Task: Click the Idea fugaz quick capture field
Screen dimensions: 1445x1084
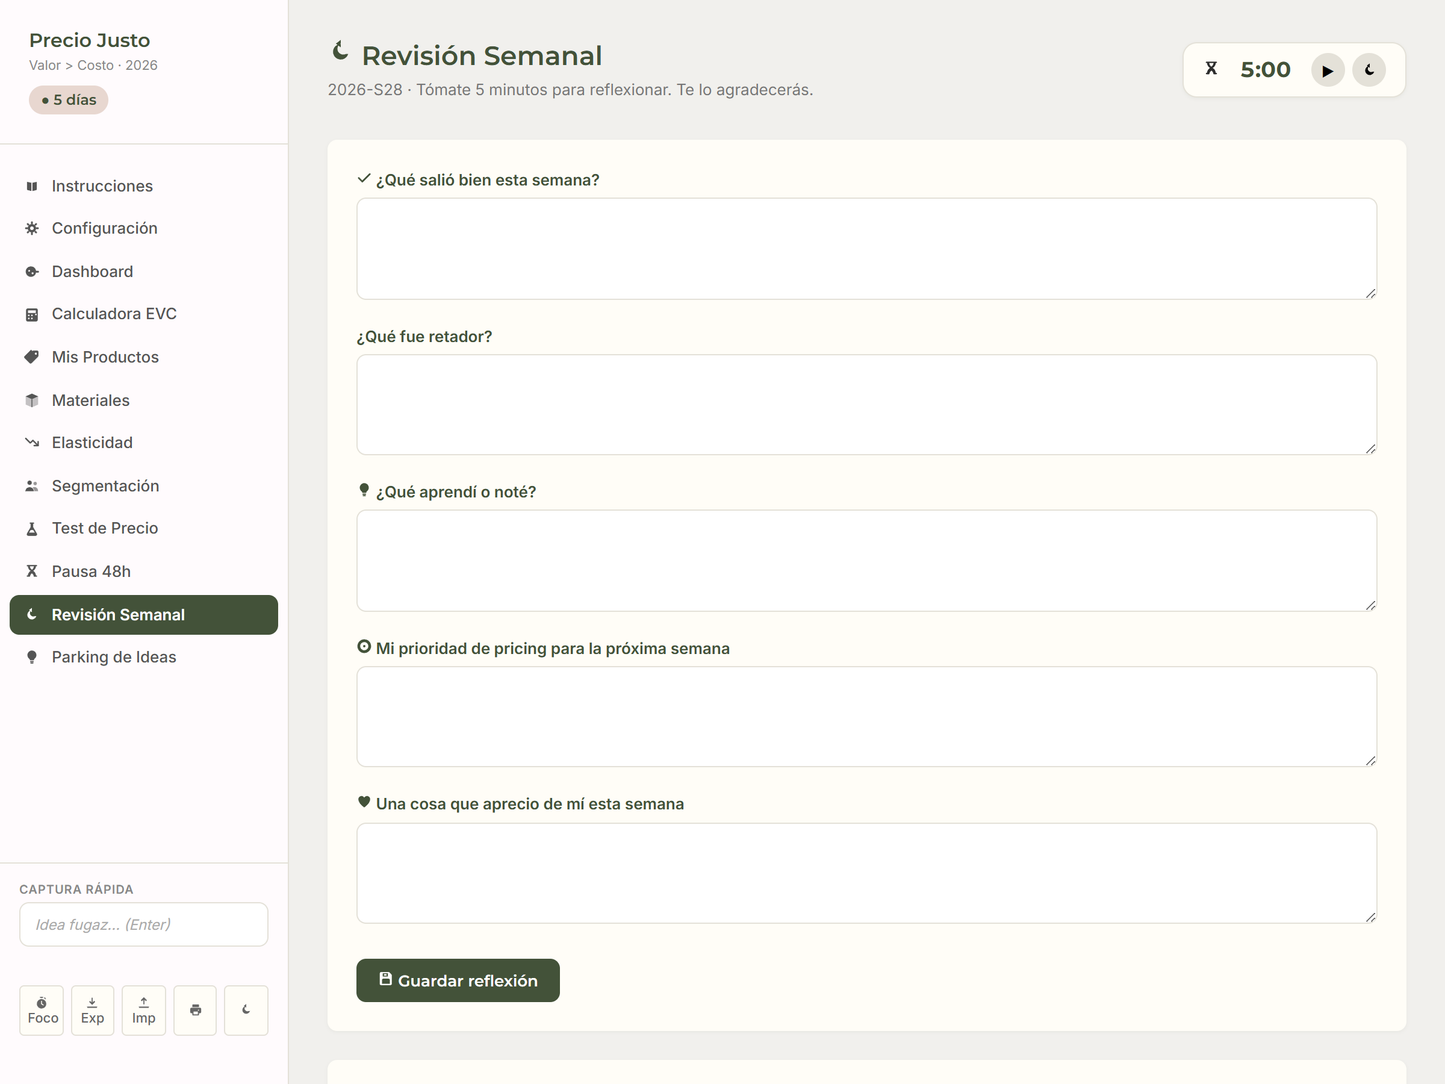Action: coord(144,925)
